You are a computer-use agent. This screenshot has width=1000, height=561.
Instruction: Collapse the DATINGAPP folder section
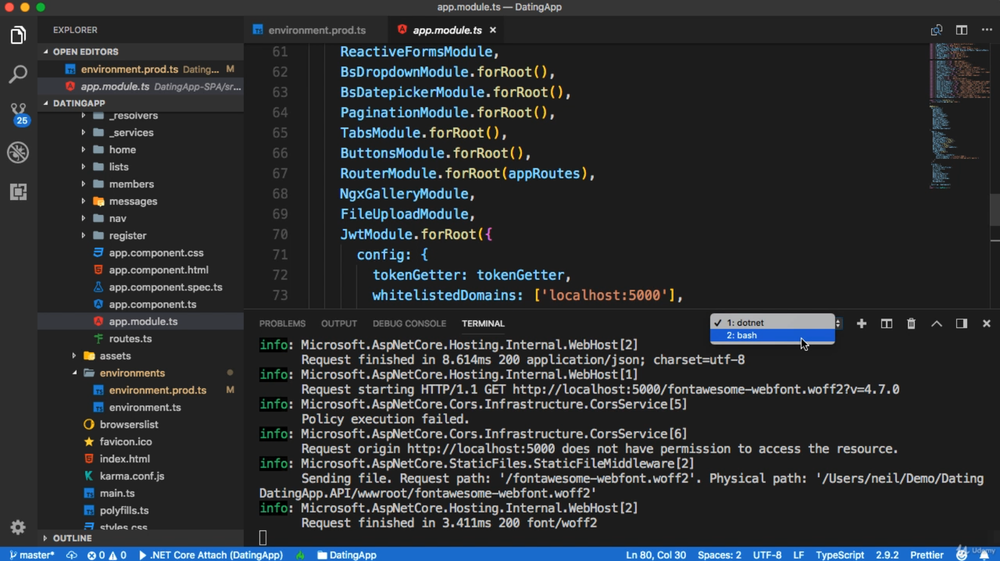point(140,103)
